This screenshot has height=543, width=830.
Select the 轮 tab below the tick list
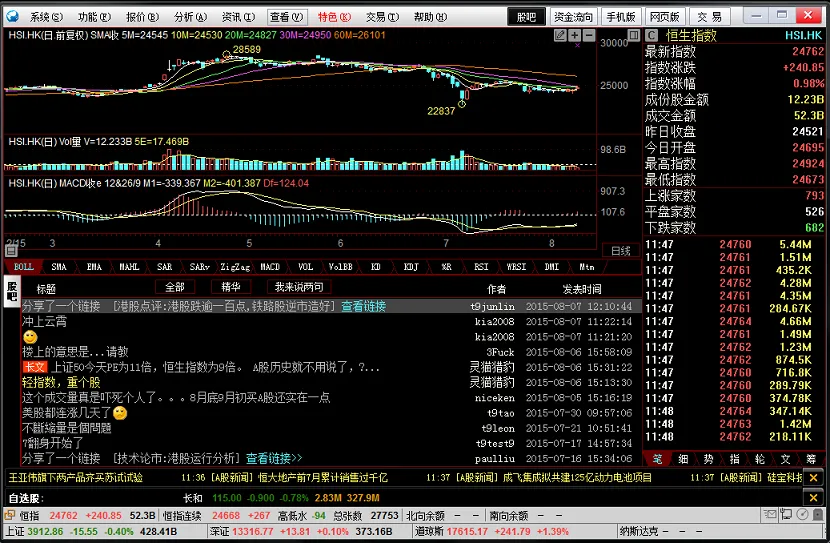[x=760, y=459]
